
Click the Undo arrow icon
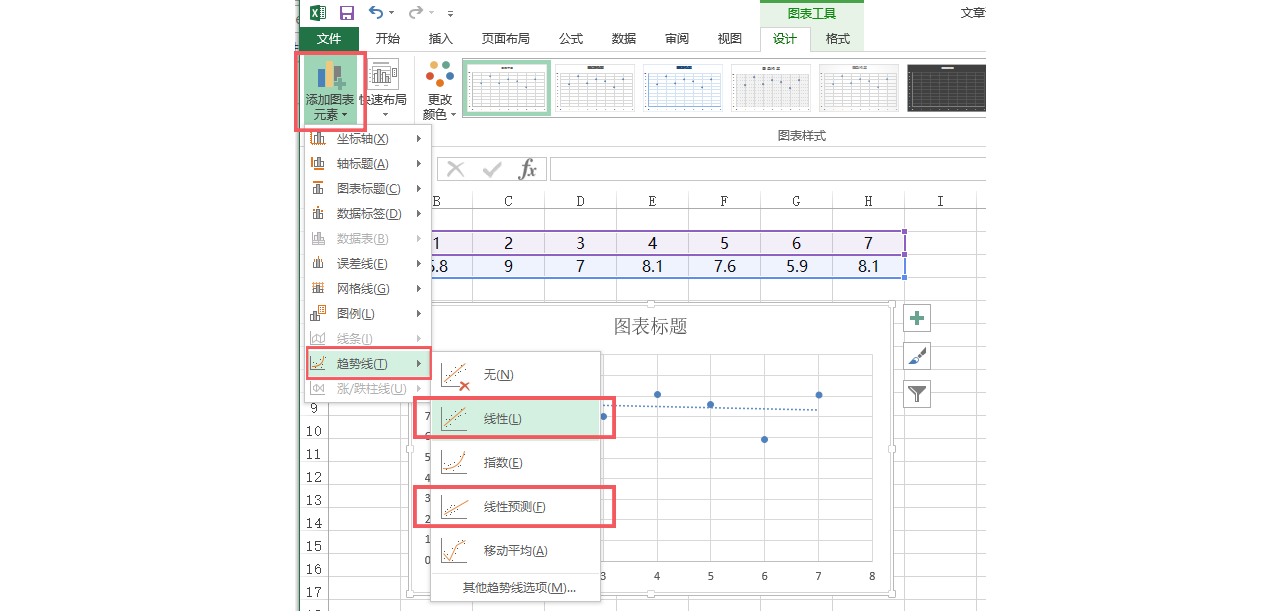(376, 13)
